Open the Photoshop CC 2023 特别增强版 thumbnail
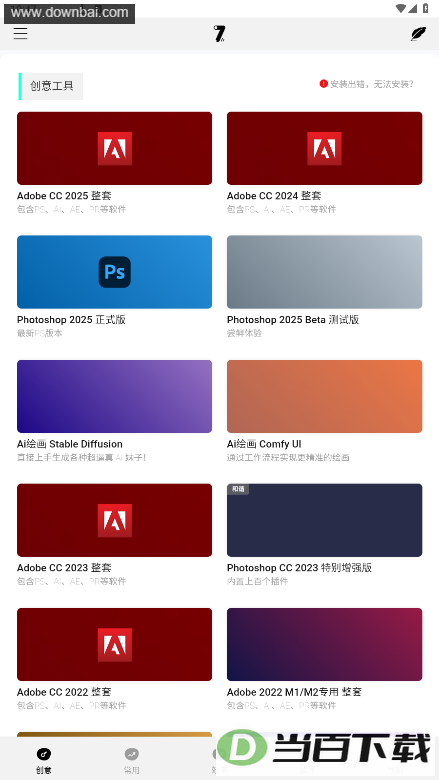 point(325,520)
